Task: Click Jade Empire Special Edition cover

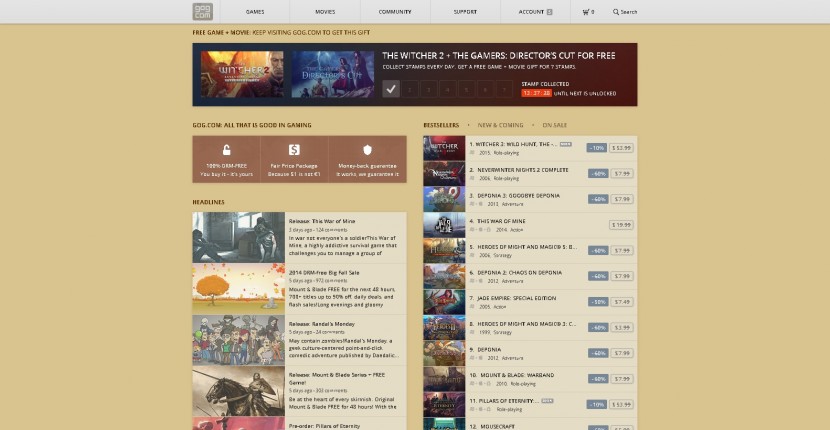Action: click(x=444, y=302)
